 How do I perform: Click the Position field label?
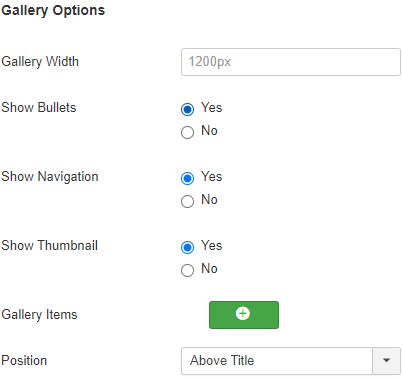(24, 361)
